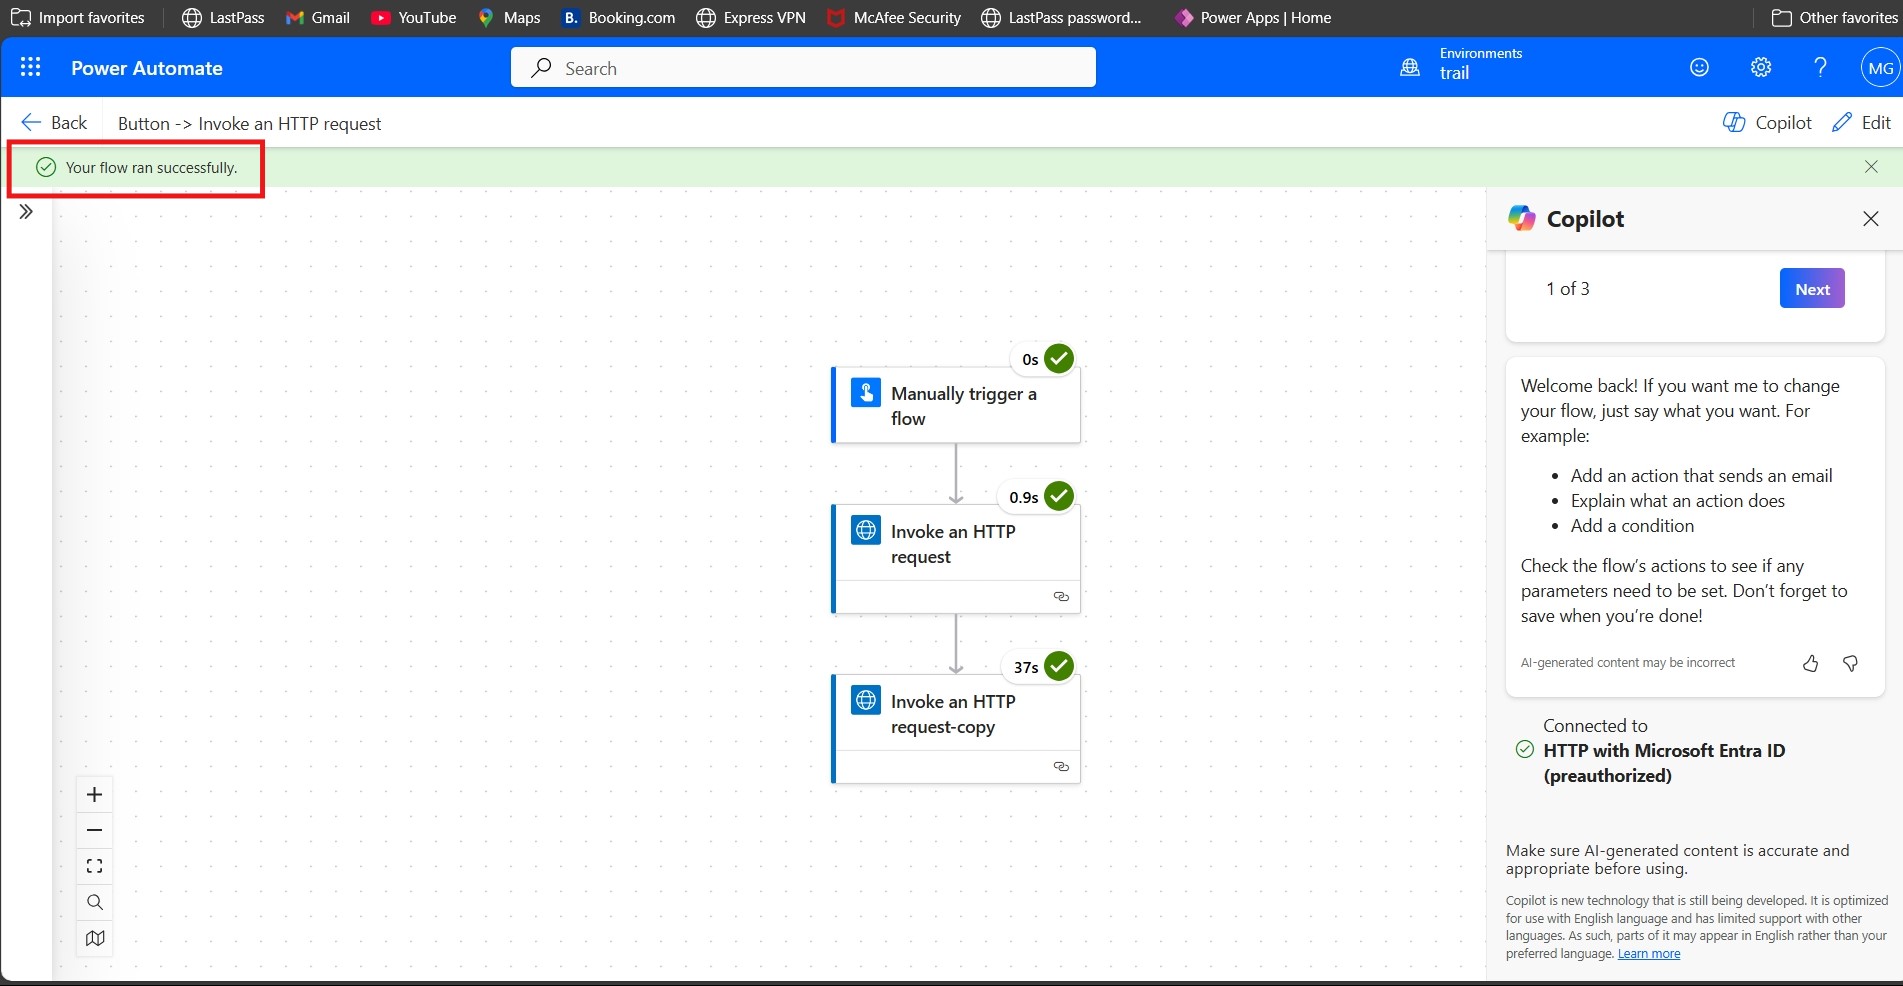Open the canvas search magnifier icon
Image resolution: width=1903 pixels, height=986 pixels.
(95, 902)
